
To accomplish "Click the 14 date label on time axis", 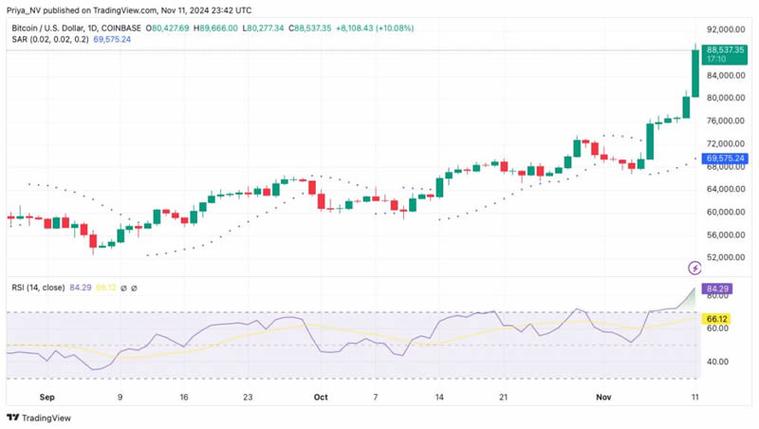I will (x=439, y=397).
